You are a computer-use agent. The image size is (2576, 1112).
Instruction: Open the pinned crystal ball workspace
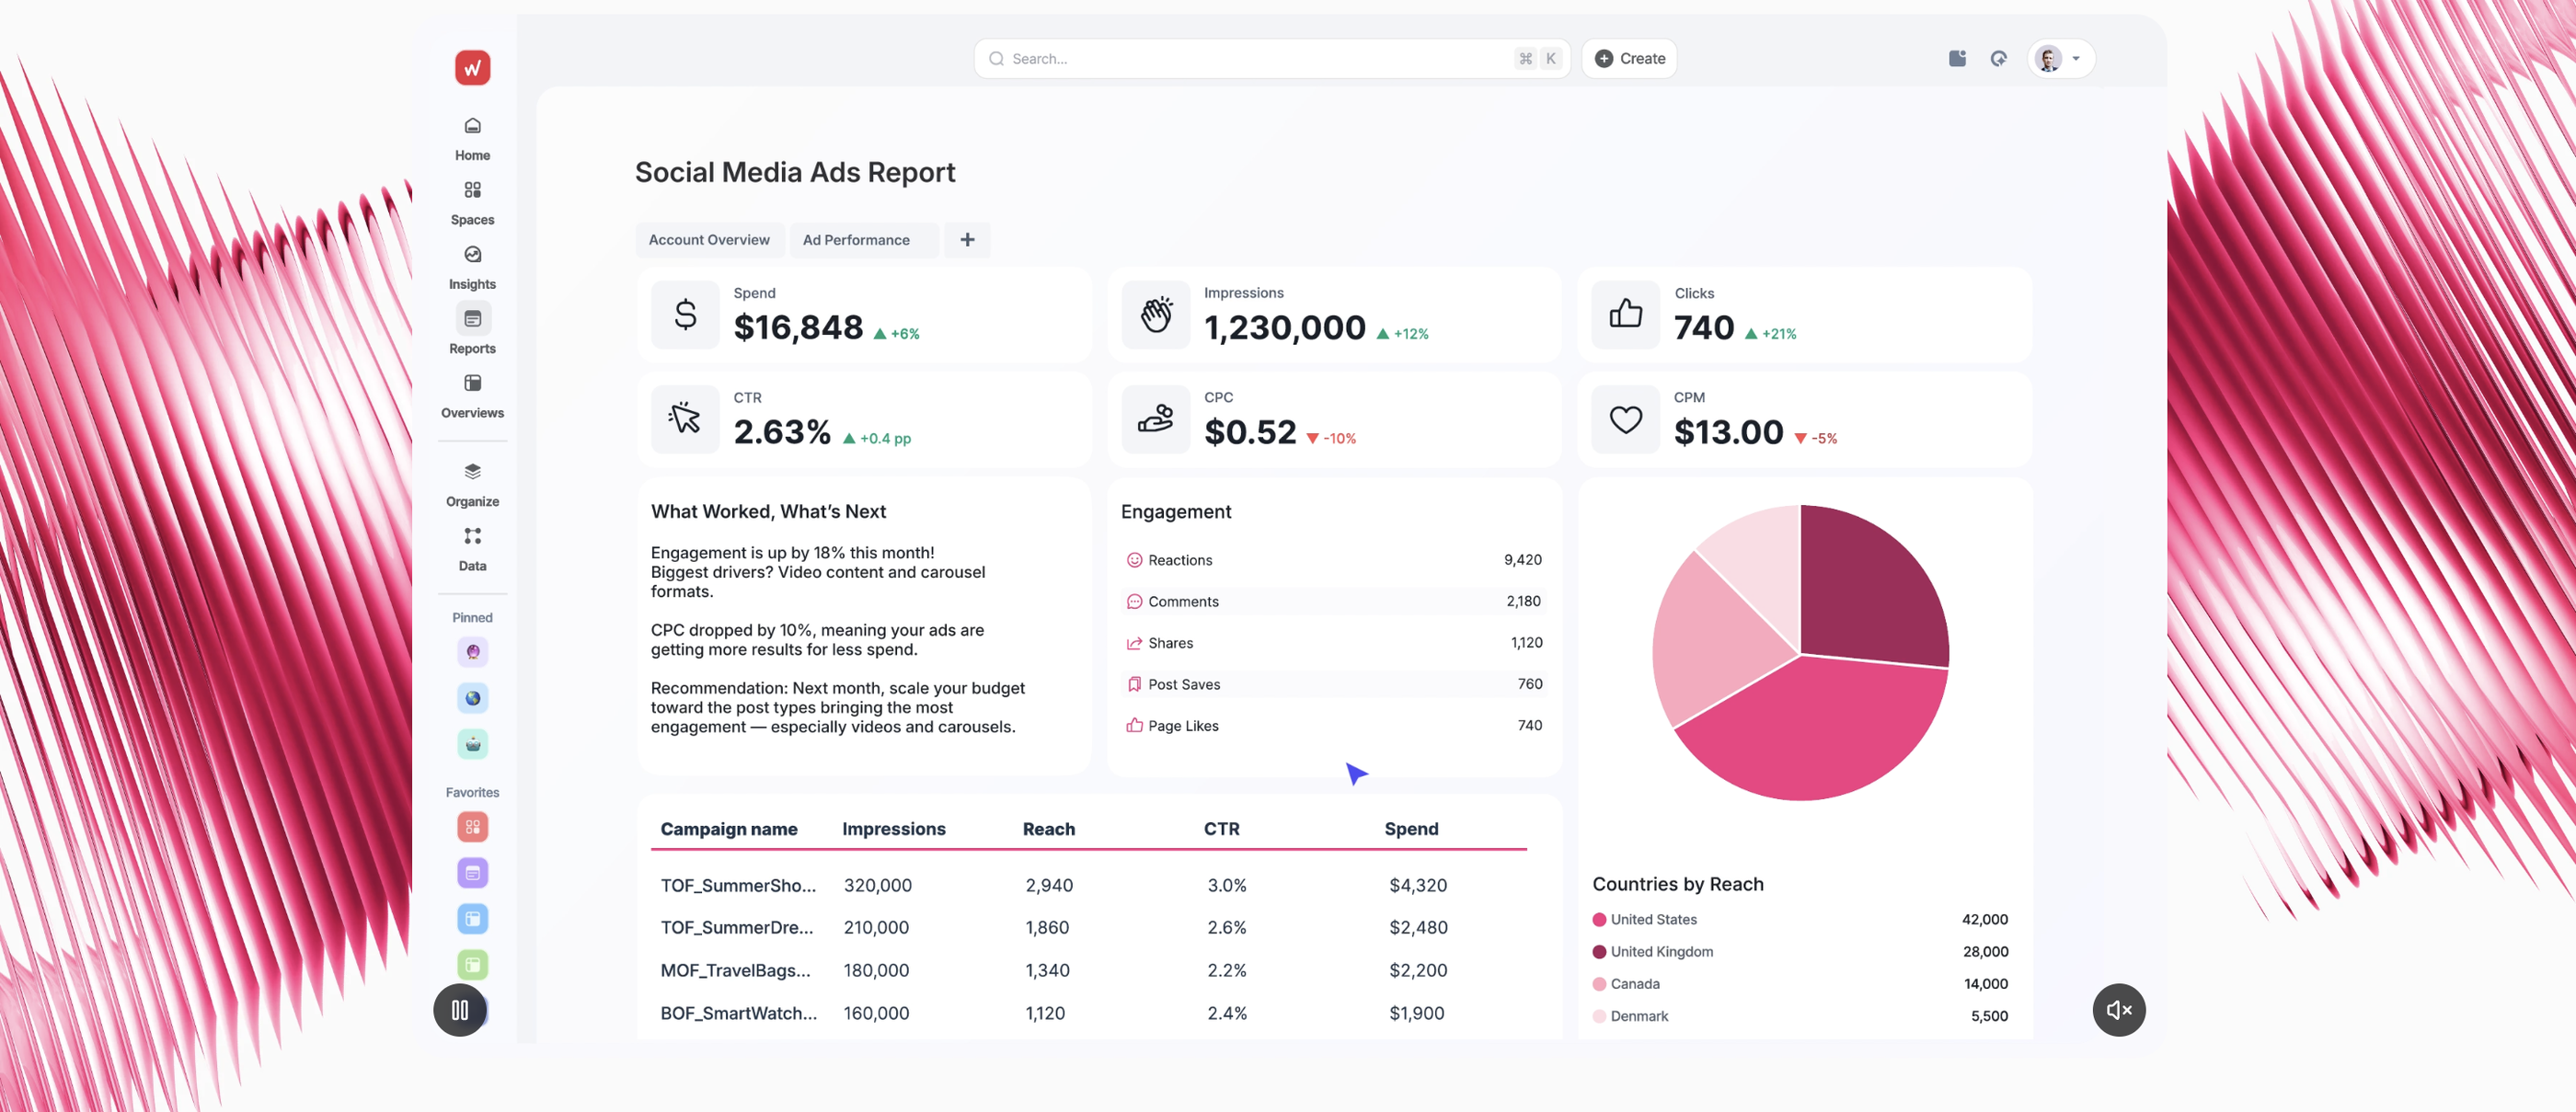[x=472, y=652]
